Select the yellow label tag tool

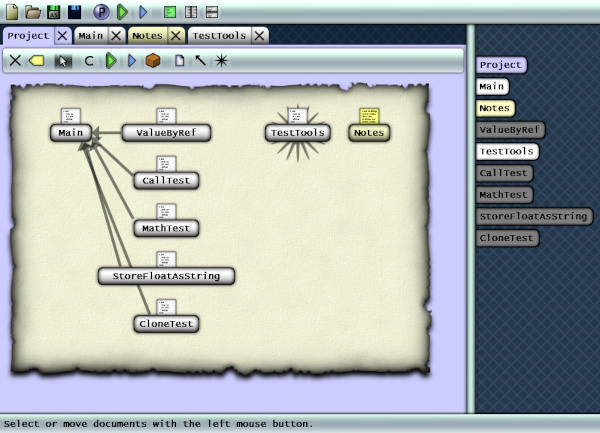pyautogui.click(x=37, y=60)
